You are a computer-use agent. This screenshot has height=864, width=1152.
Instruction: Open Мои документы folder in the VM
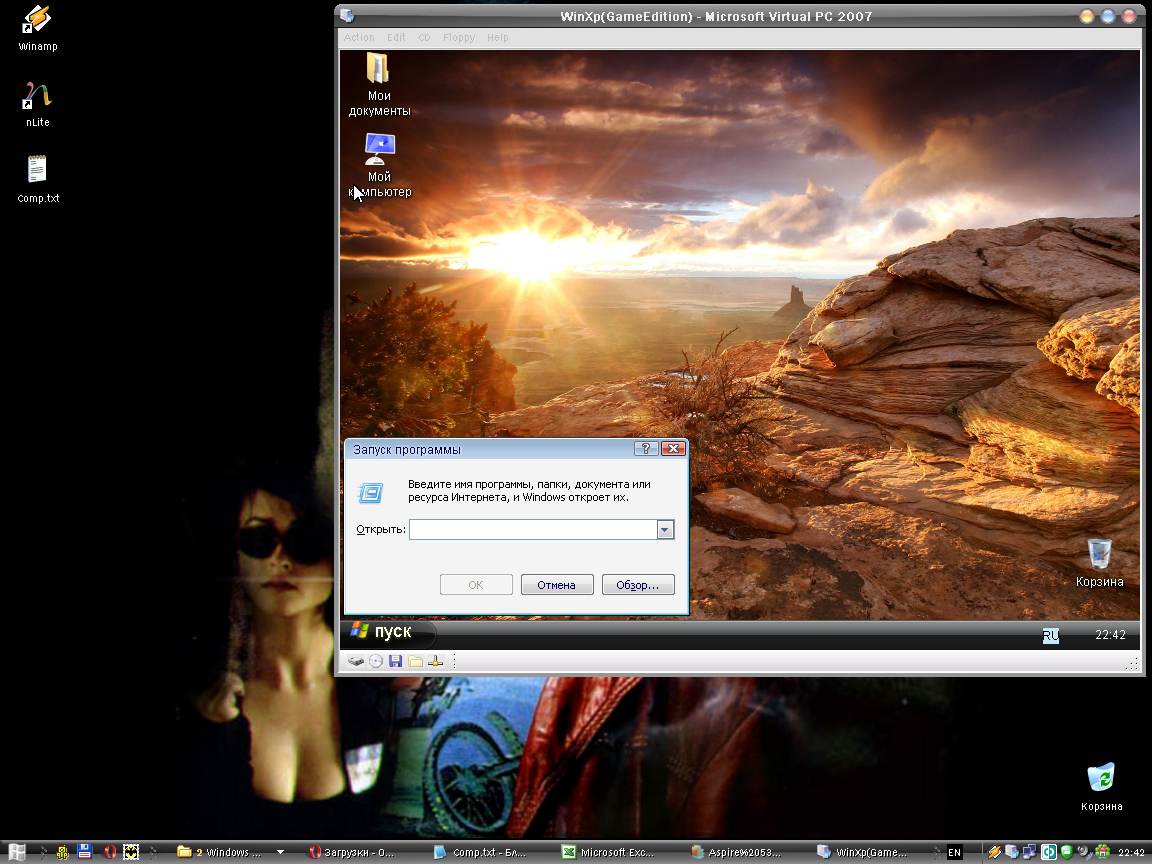point(378,70)
